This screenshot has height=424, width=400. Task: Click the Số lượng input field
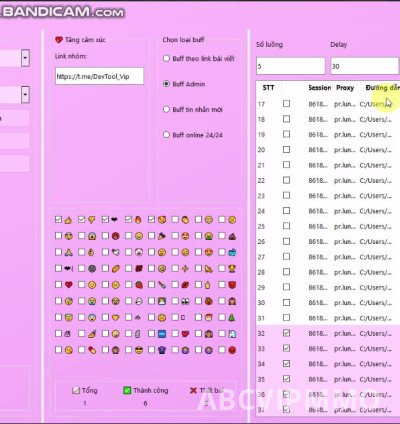(x=290, y=66)
